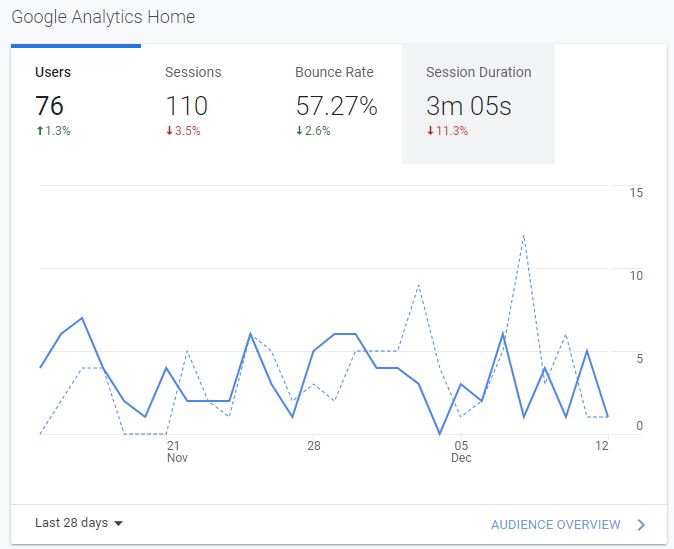The height and width of the screenshot is (549, 674).
Task: Click the y-axis label 5
Action: tap(640, 359)
